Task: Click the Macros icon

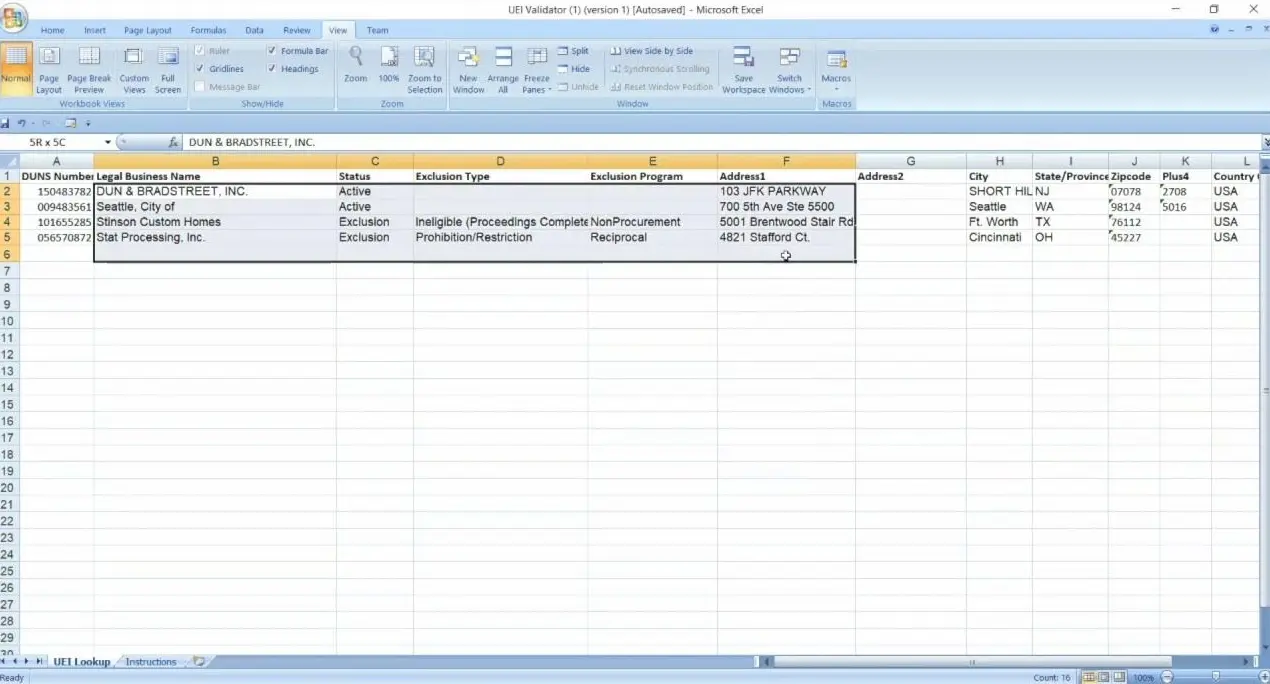Action: pyautogui.click(x=835, y=60)
